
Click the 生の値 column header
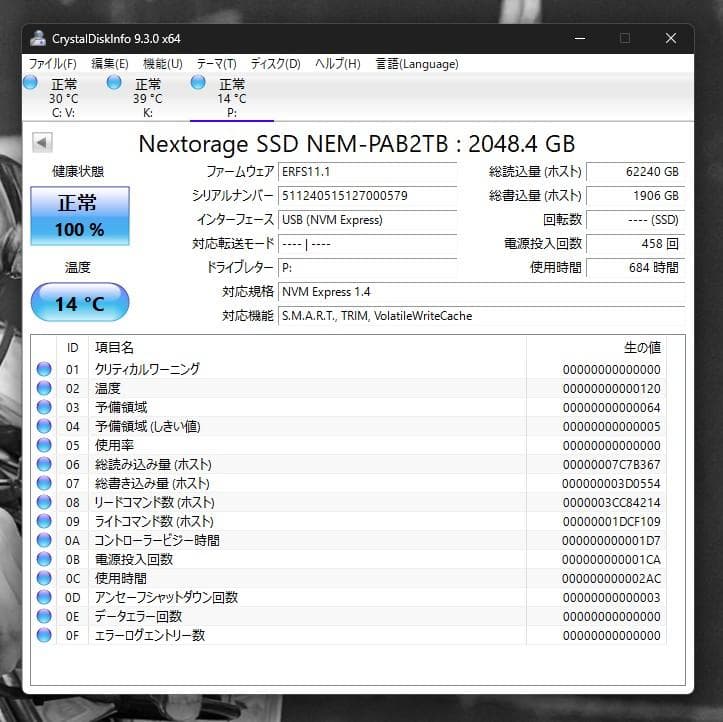596,348
